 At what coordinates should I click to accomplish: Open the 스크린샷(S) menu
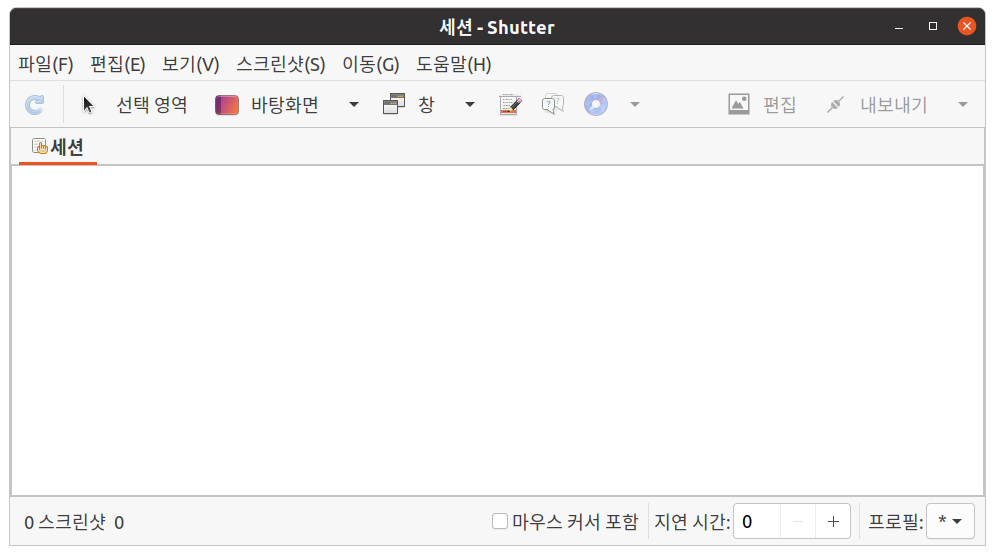280,64
